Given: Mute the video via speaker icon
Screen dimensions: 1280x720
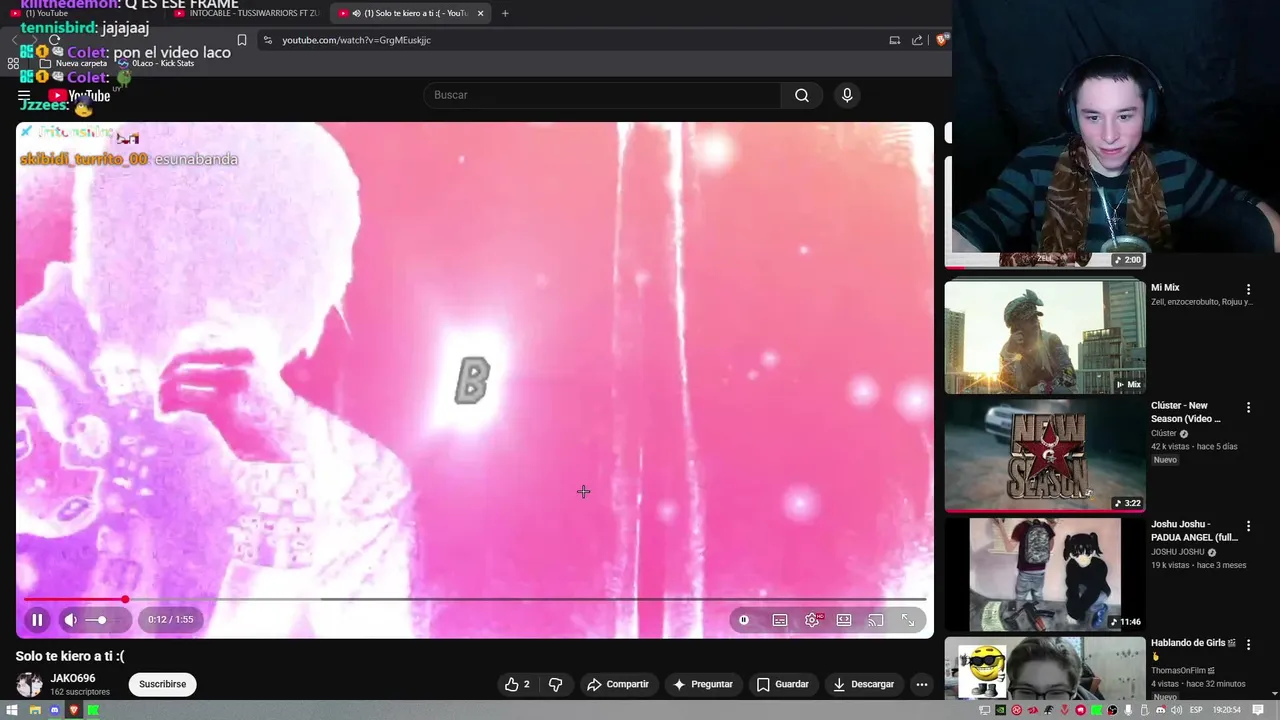Looking at the screenshot, I should [x=71, y=620].
